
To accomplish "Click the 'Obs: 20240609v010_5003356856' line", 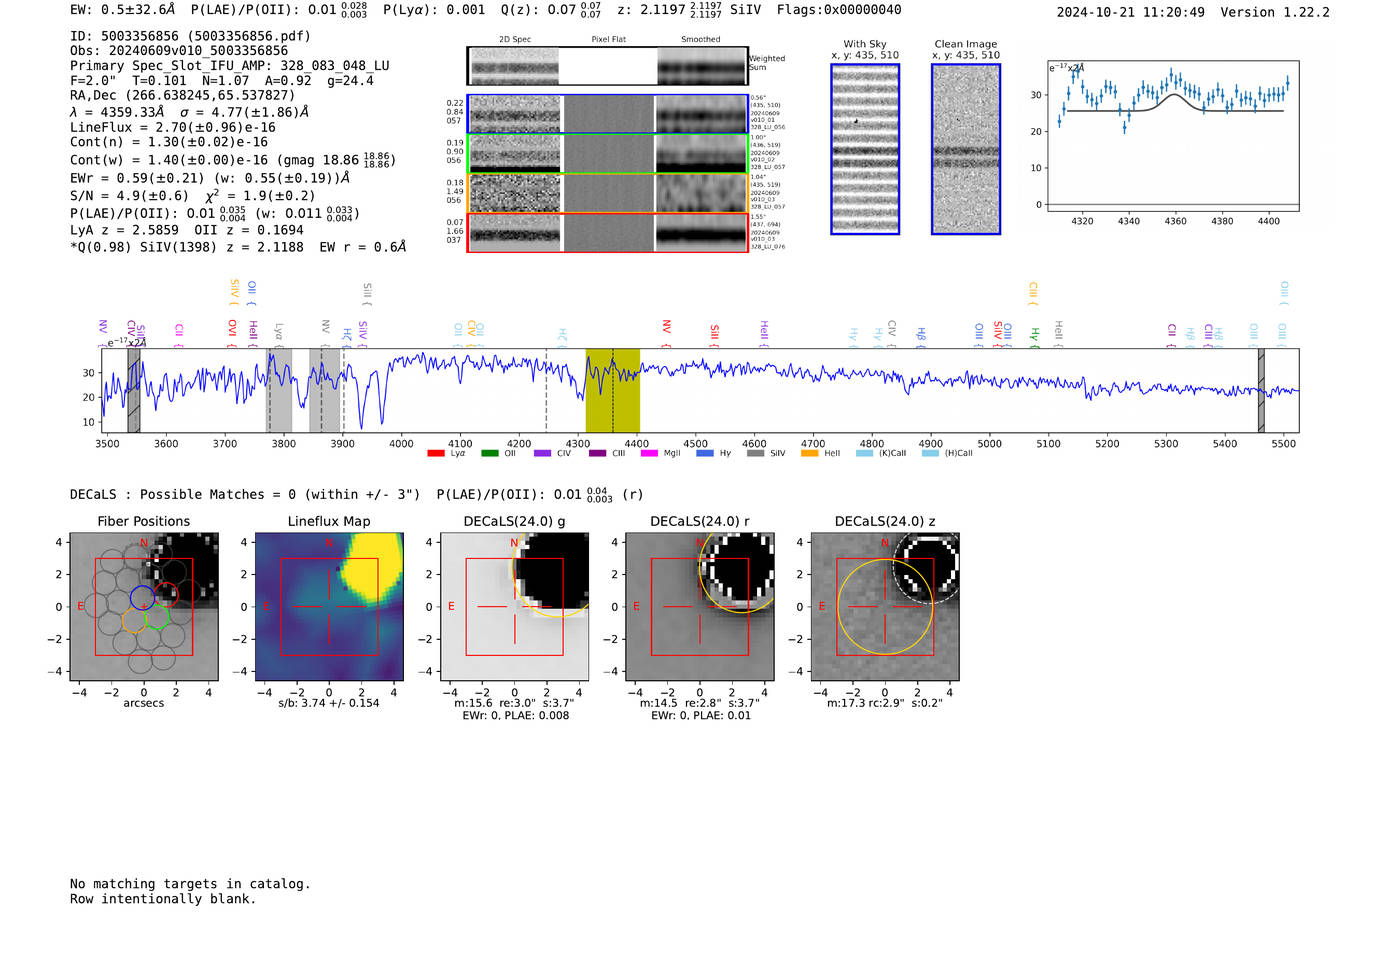I will 179,51.
